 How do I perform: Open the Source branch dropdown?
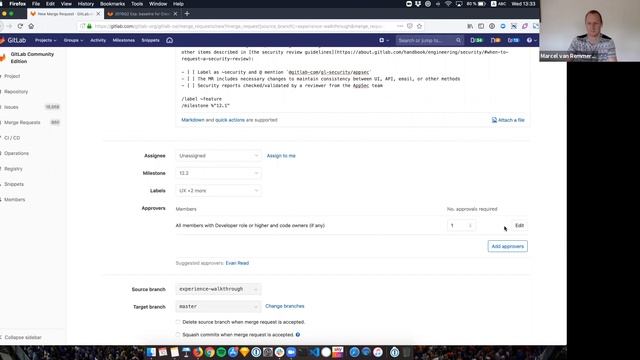click(x=218, y=289)
